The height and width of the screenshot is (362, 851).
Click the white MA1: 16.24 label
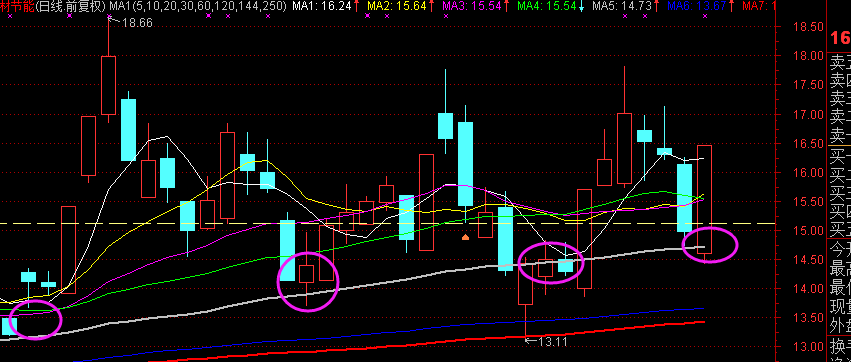322,7
